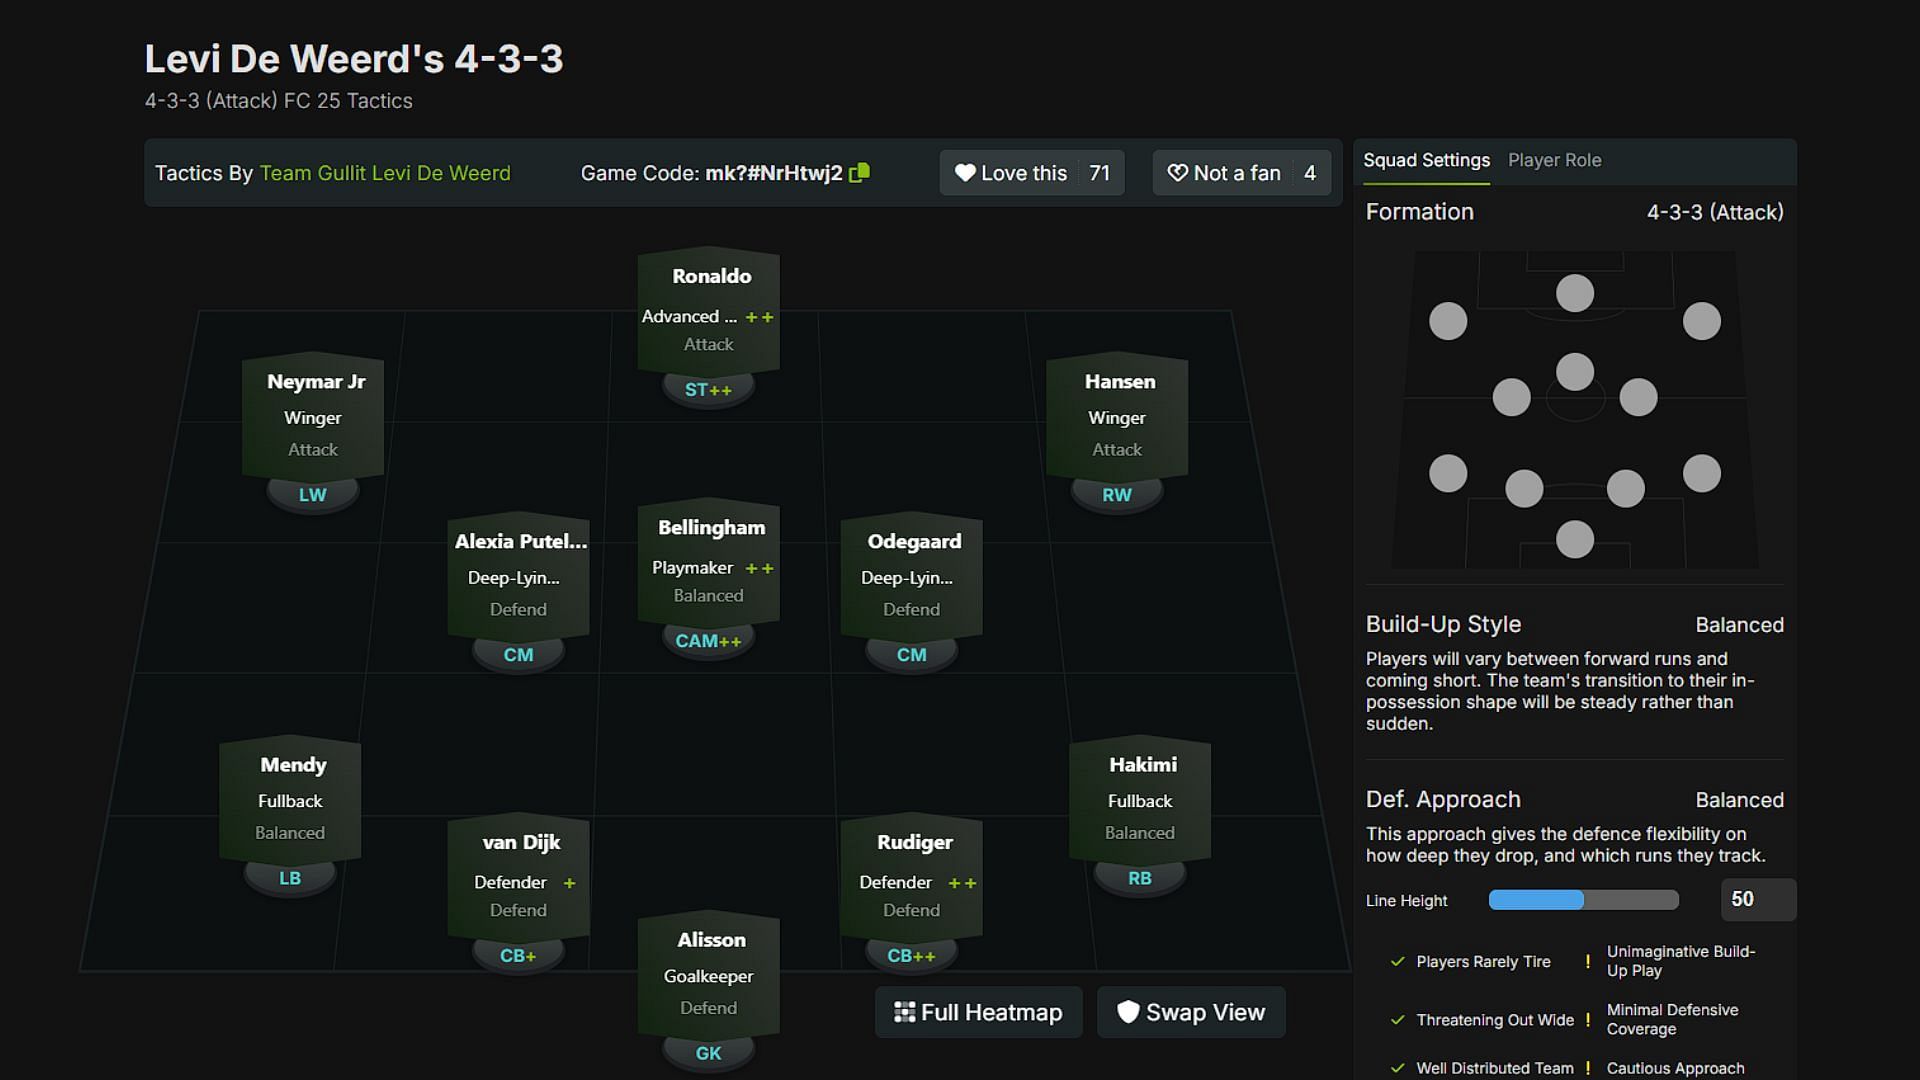Click the Bellingham CAM++ position badge
Viewport: 1920px width, 1080px height.
(x=711, y=641)
